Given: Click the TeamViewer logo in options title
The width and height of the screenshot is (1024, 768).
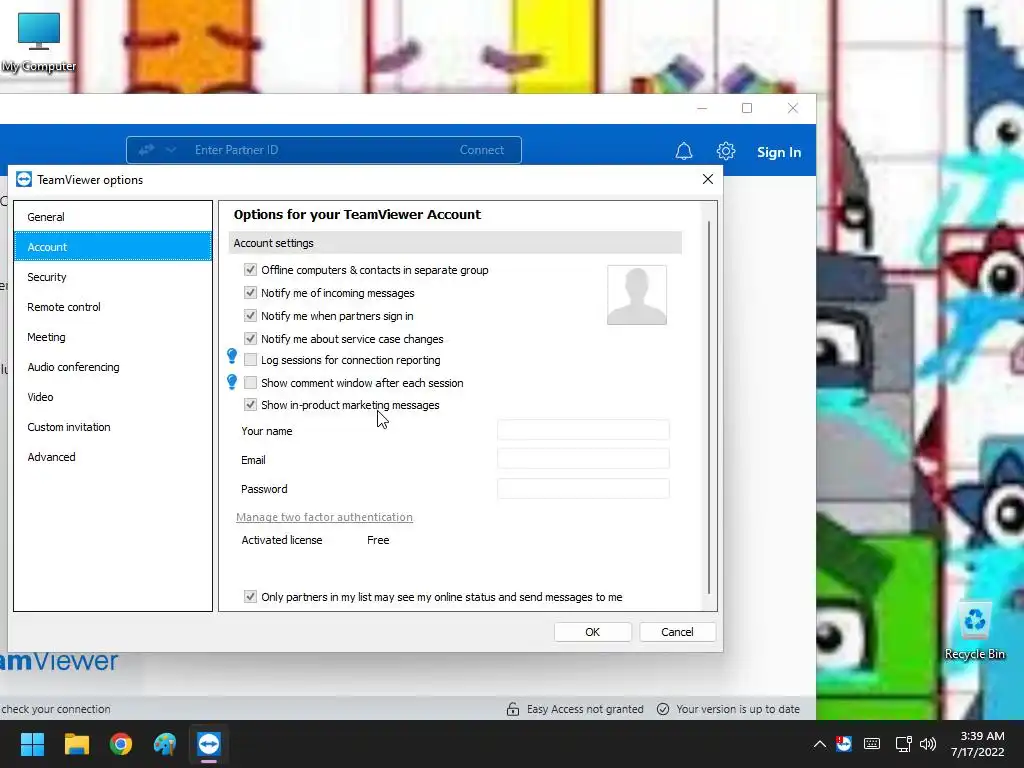Looking at the screenshot, I should click(x=24, y=180).
